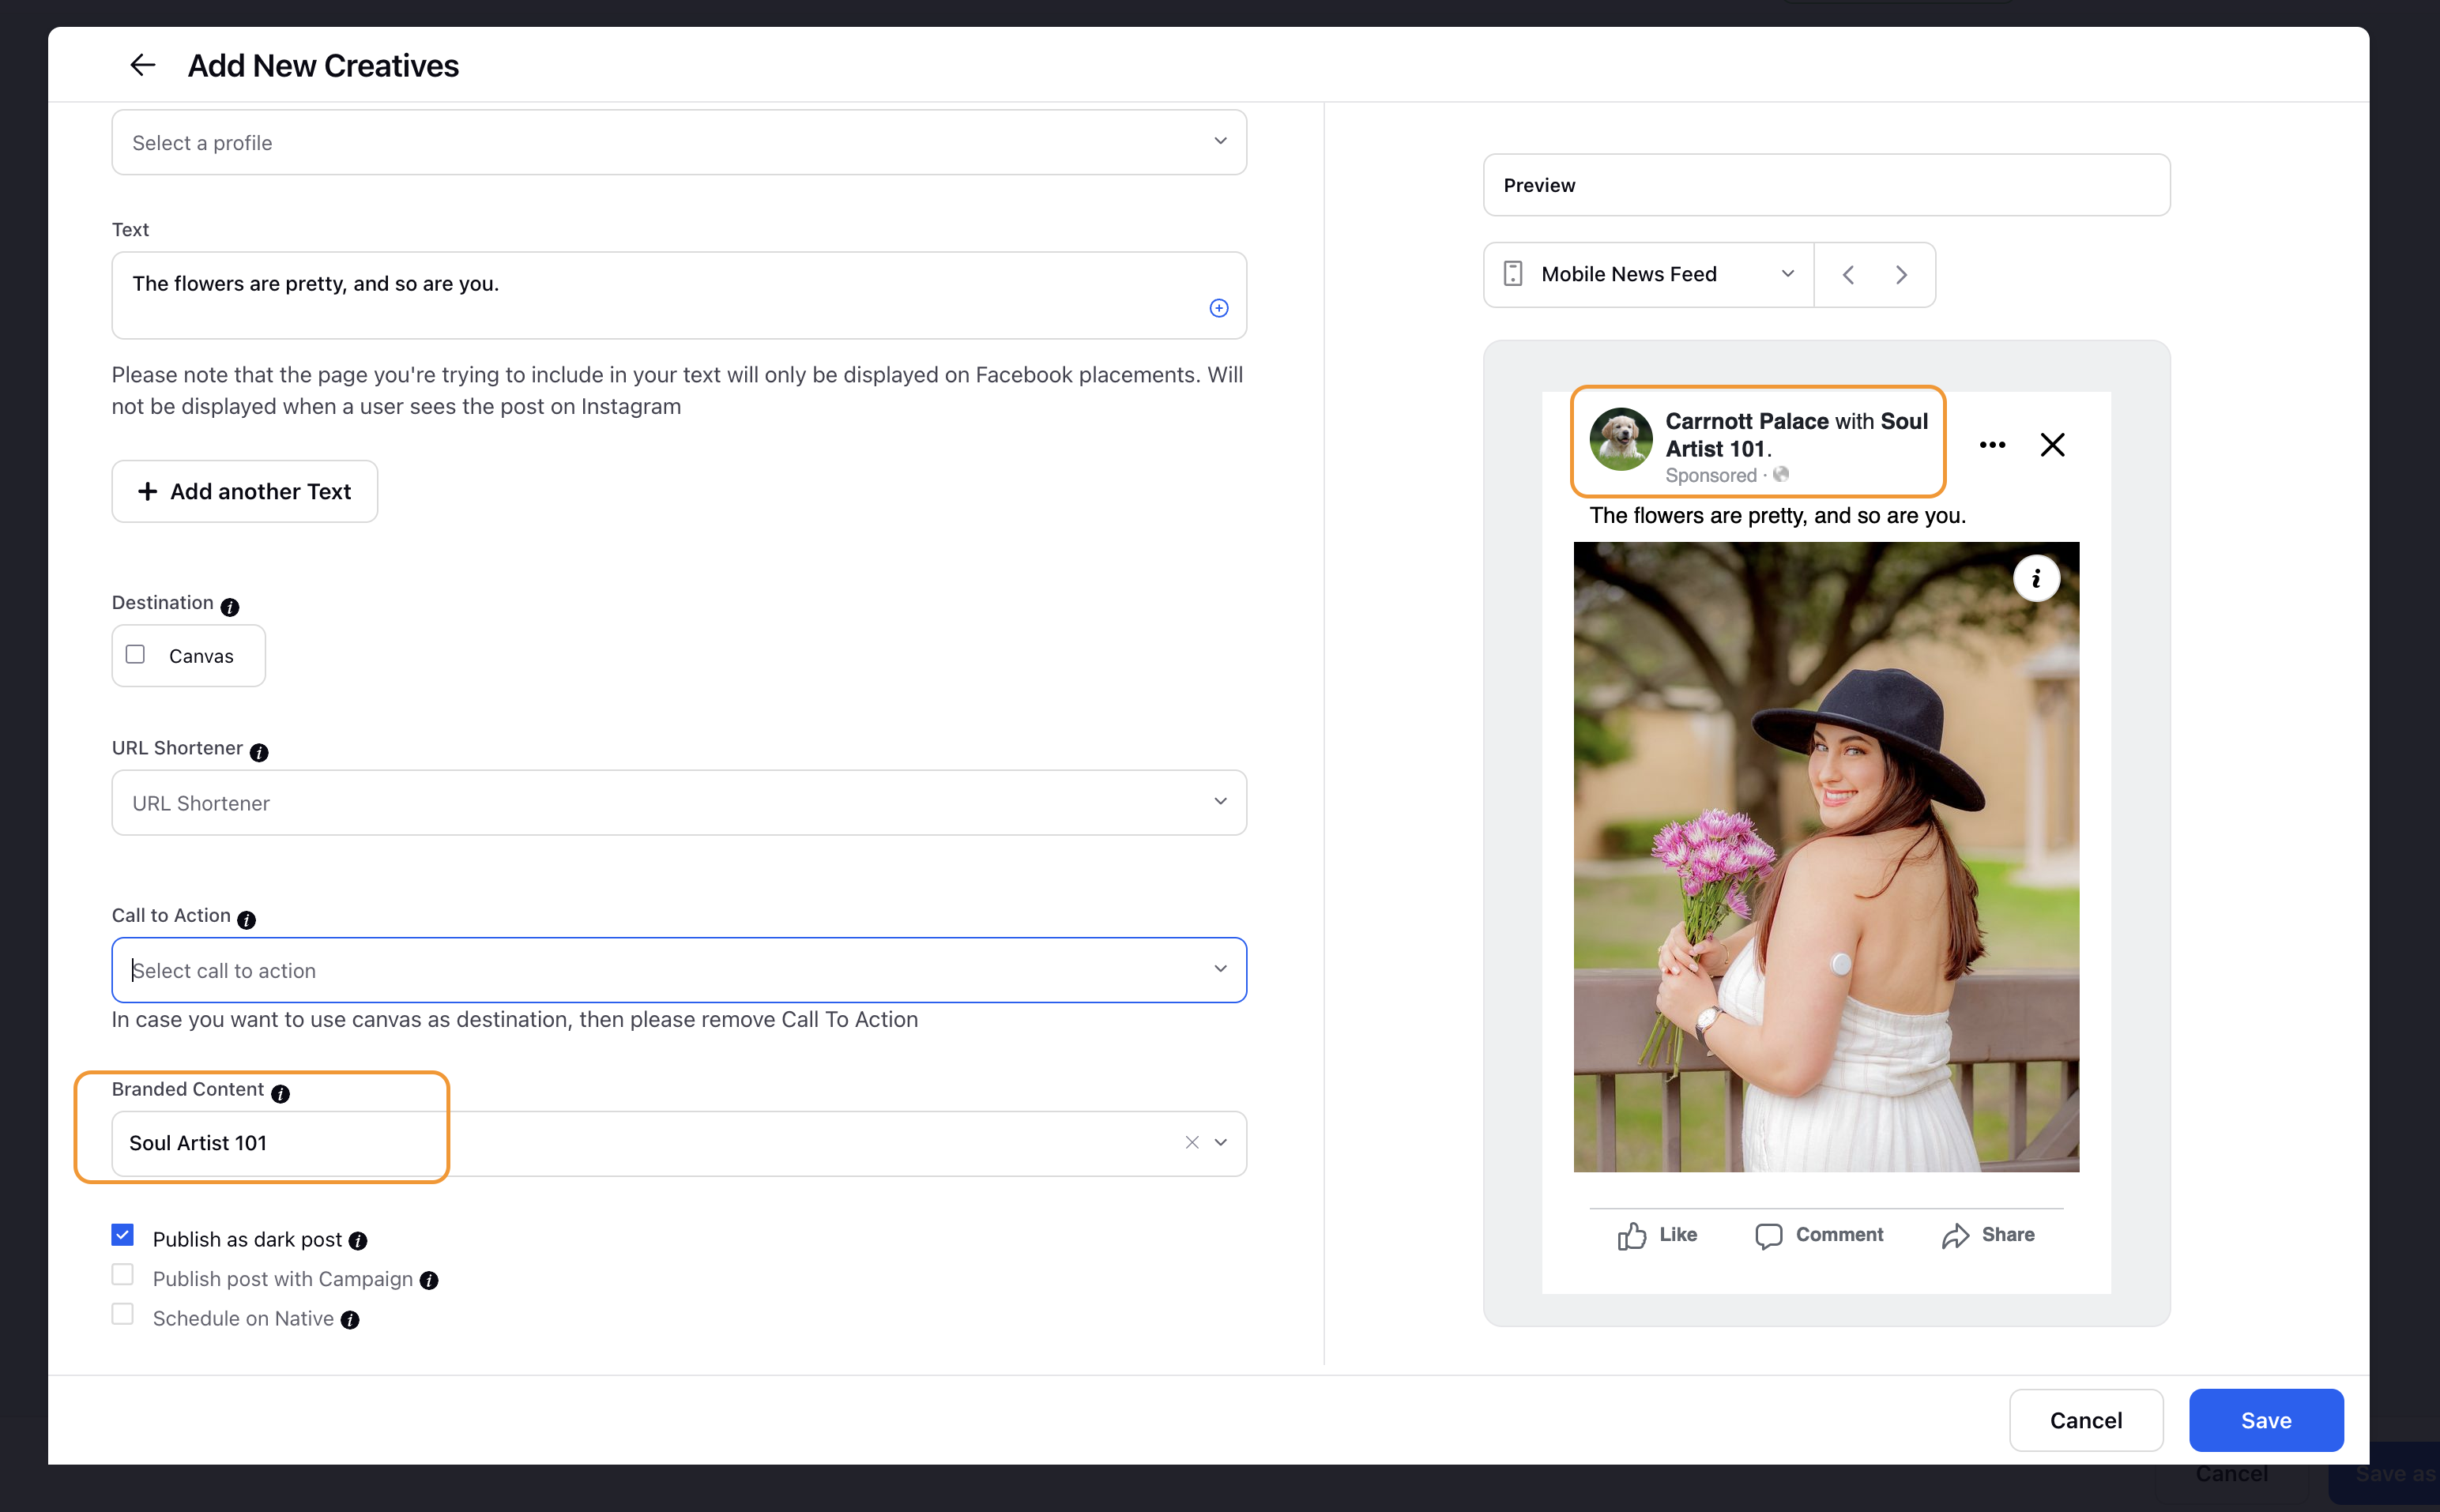Click the blue plus icon in Text field

pyautogui.click(x=1219, y=308)
